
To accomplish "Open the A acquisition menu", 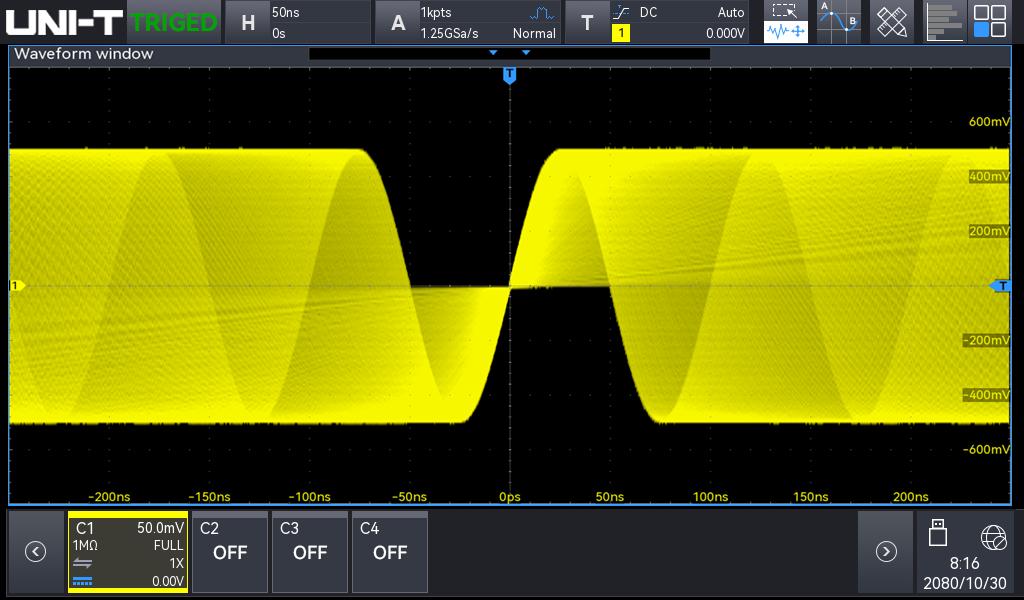I will pos(398,22).
